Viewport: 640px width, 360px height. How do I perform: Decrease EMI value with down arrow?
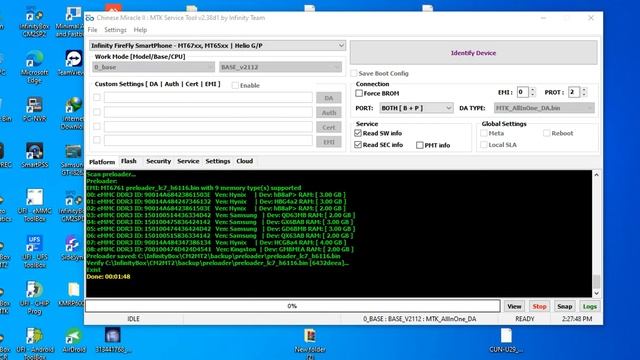pyautogui.click(x=533, y=95)
